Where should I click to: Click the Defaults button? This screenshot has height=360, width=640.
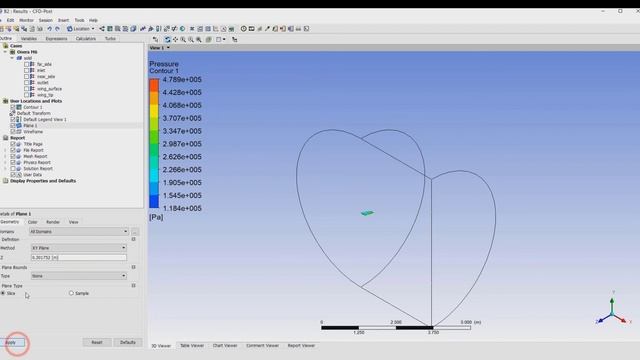(x=128, y=342)
